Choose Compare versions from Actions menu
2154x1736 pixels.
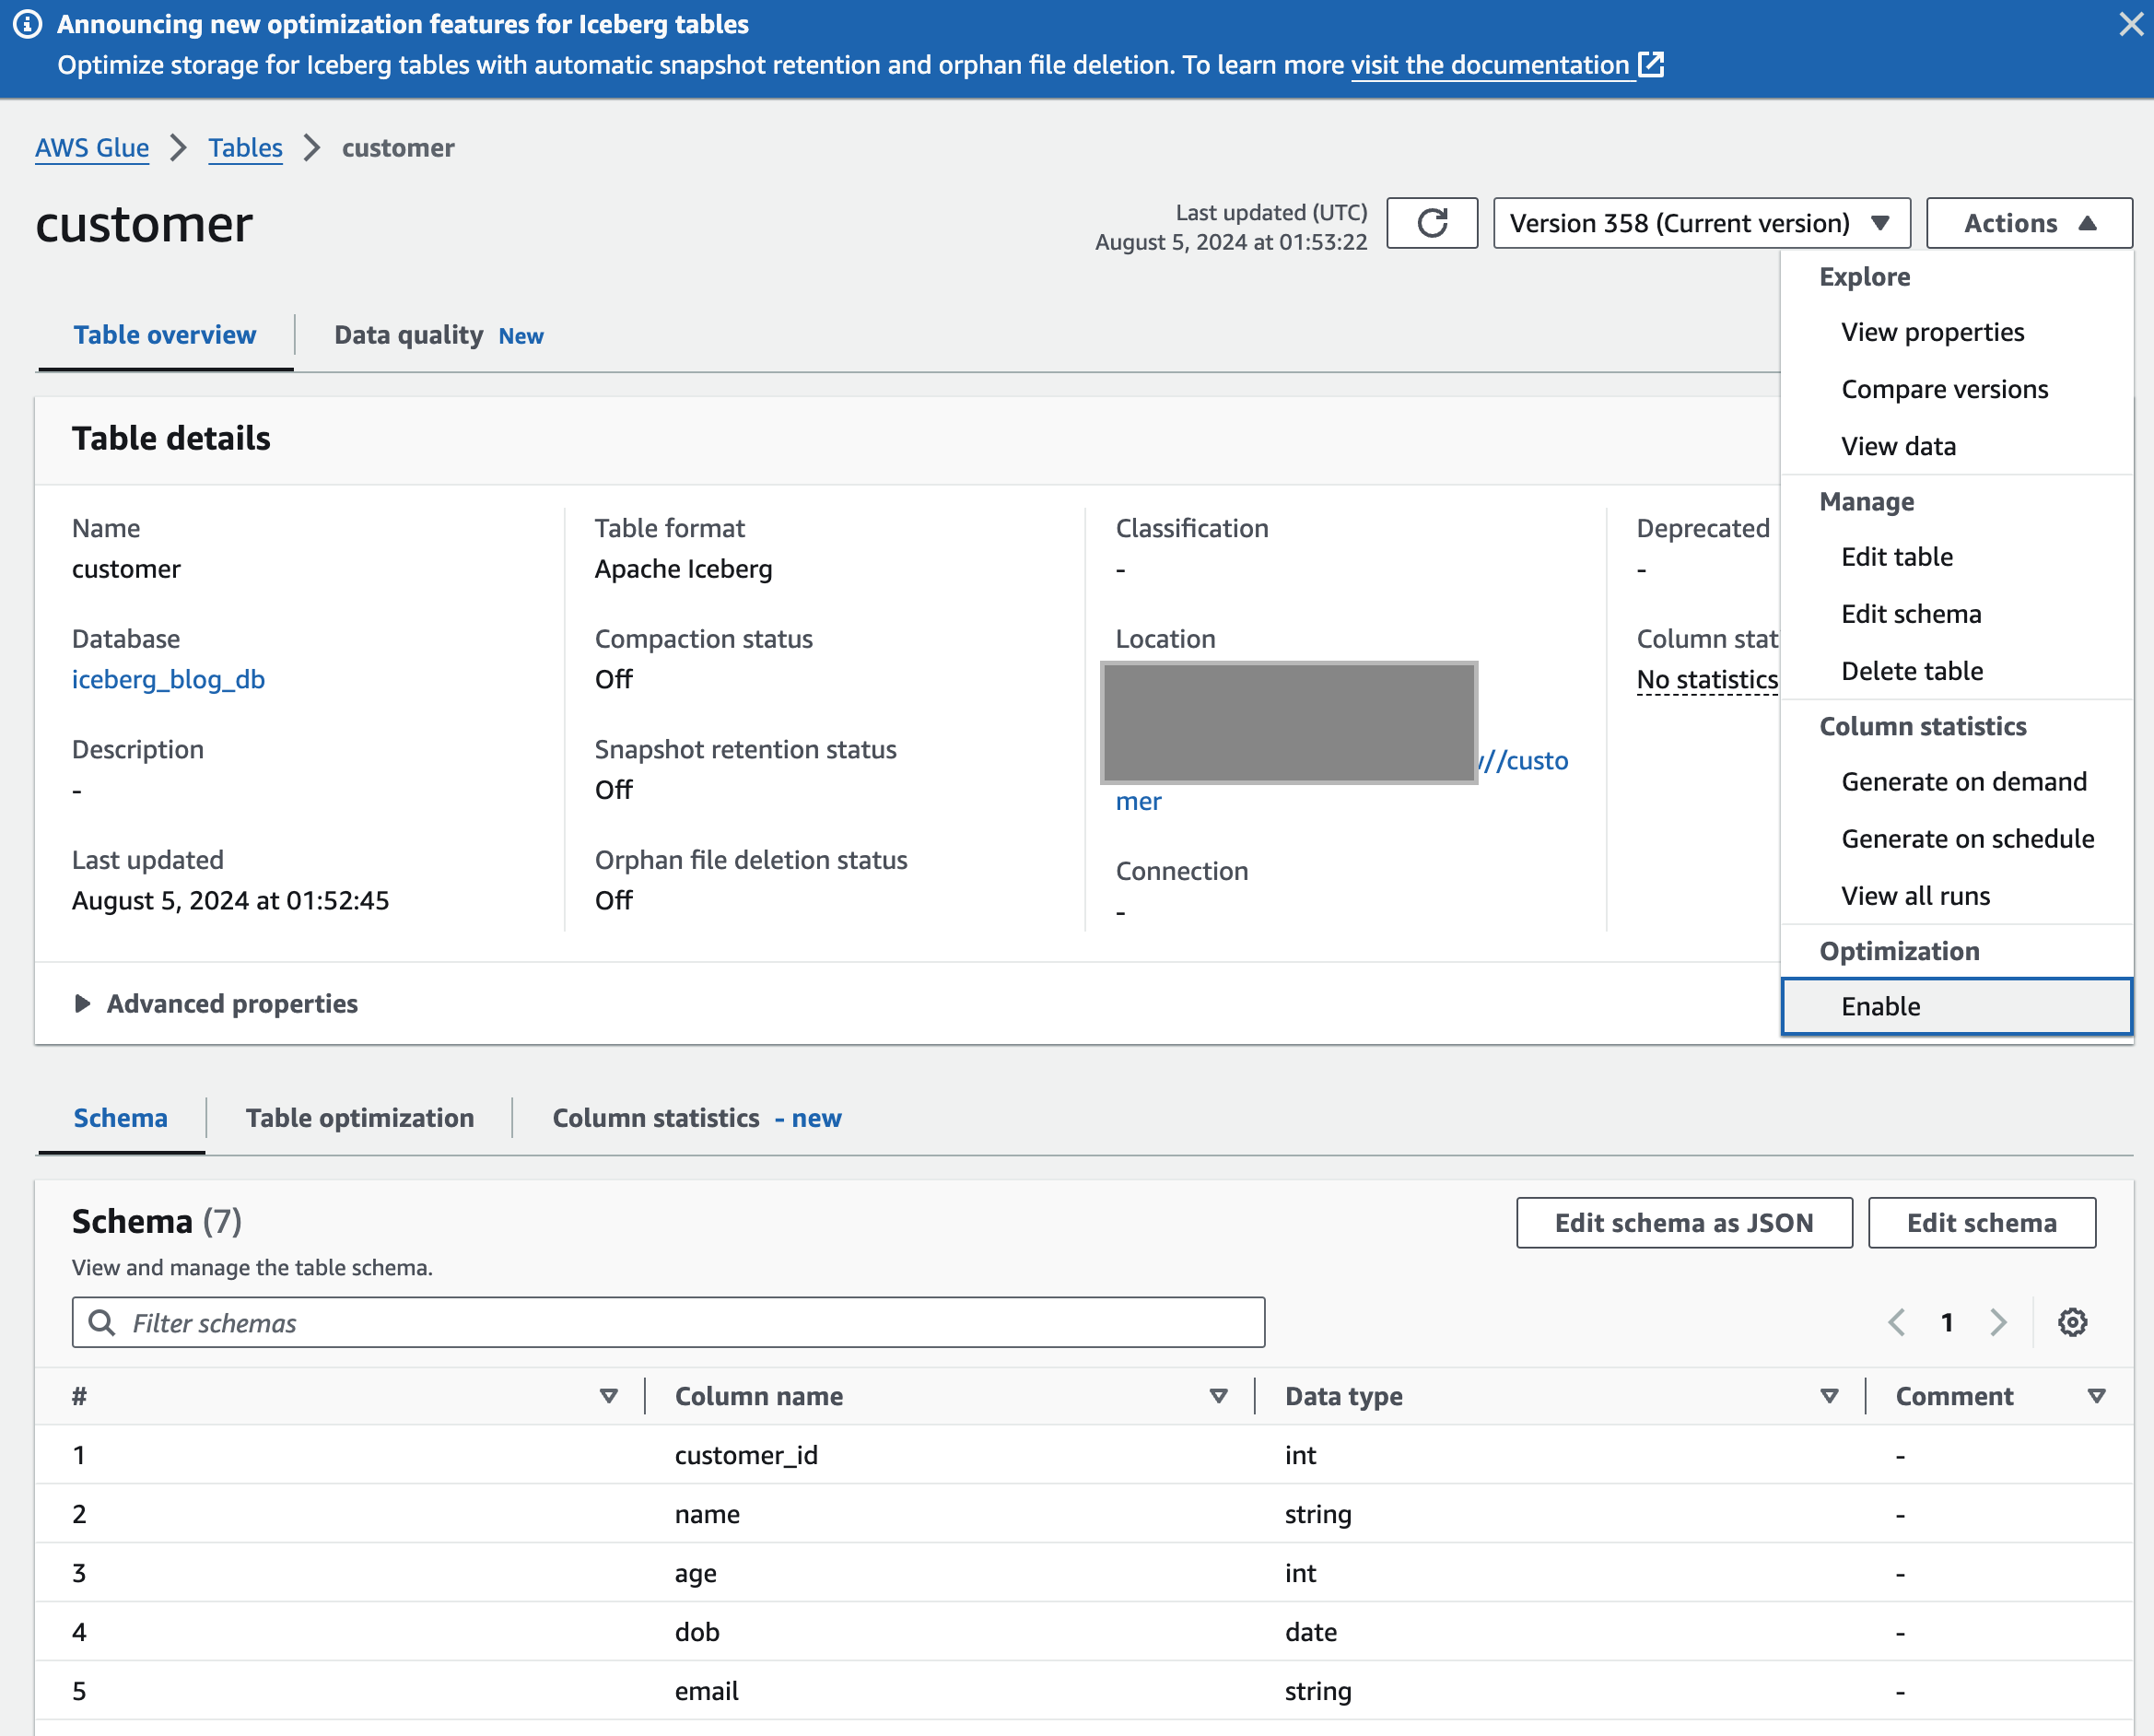click(x=1944, y=389)
